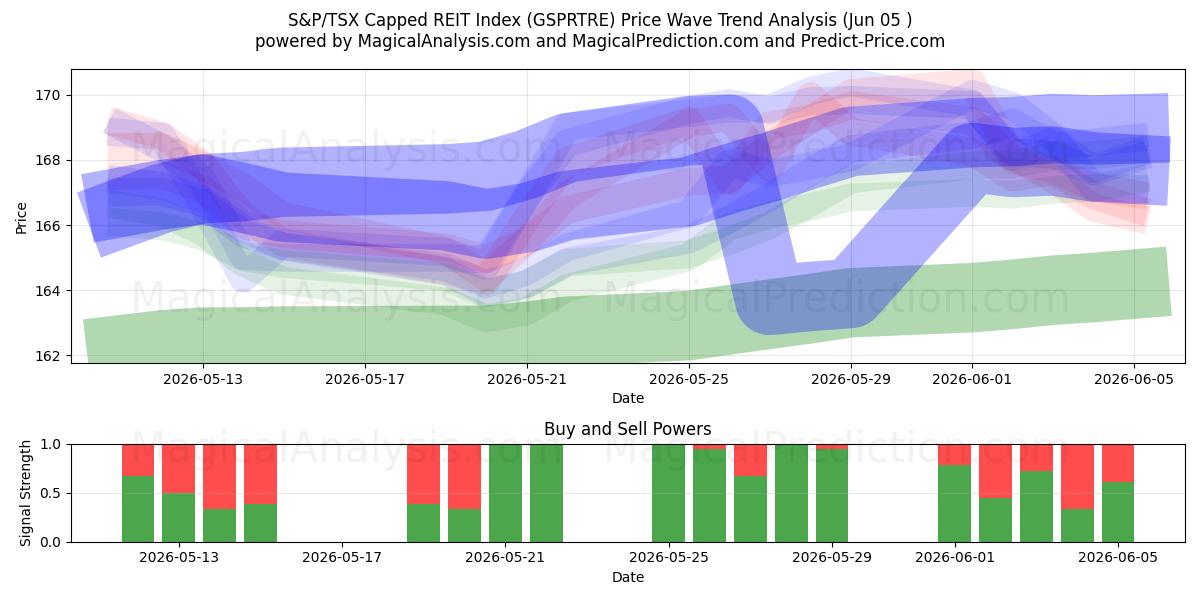The width and height of the screenshot is (1200, 600).
Task: Click the 2026-05-21 date tick on the price chart
Action: (528, 379)
